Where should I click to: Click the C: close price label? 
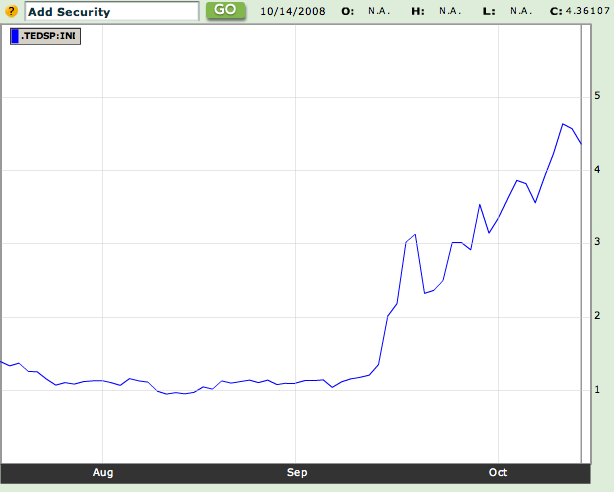click(556, 11)
